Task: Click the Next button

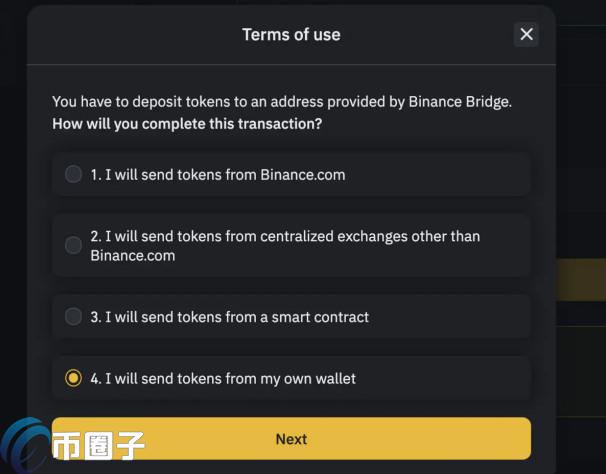Action: coord(291,439)
